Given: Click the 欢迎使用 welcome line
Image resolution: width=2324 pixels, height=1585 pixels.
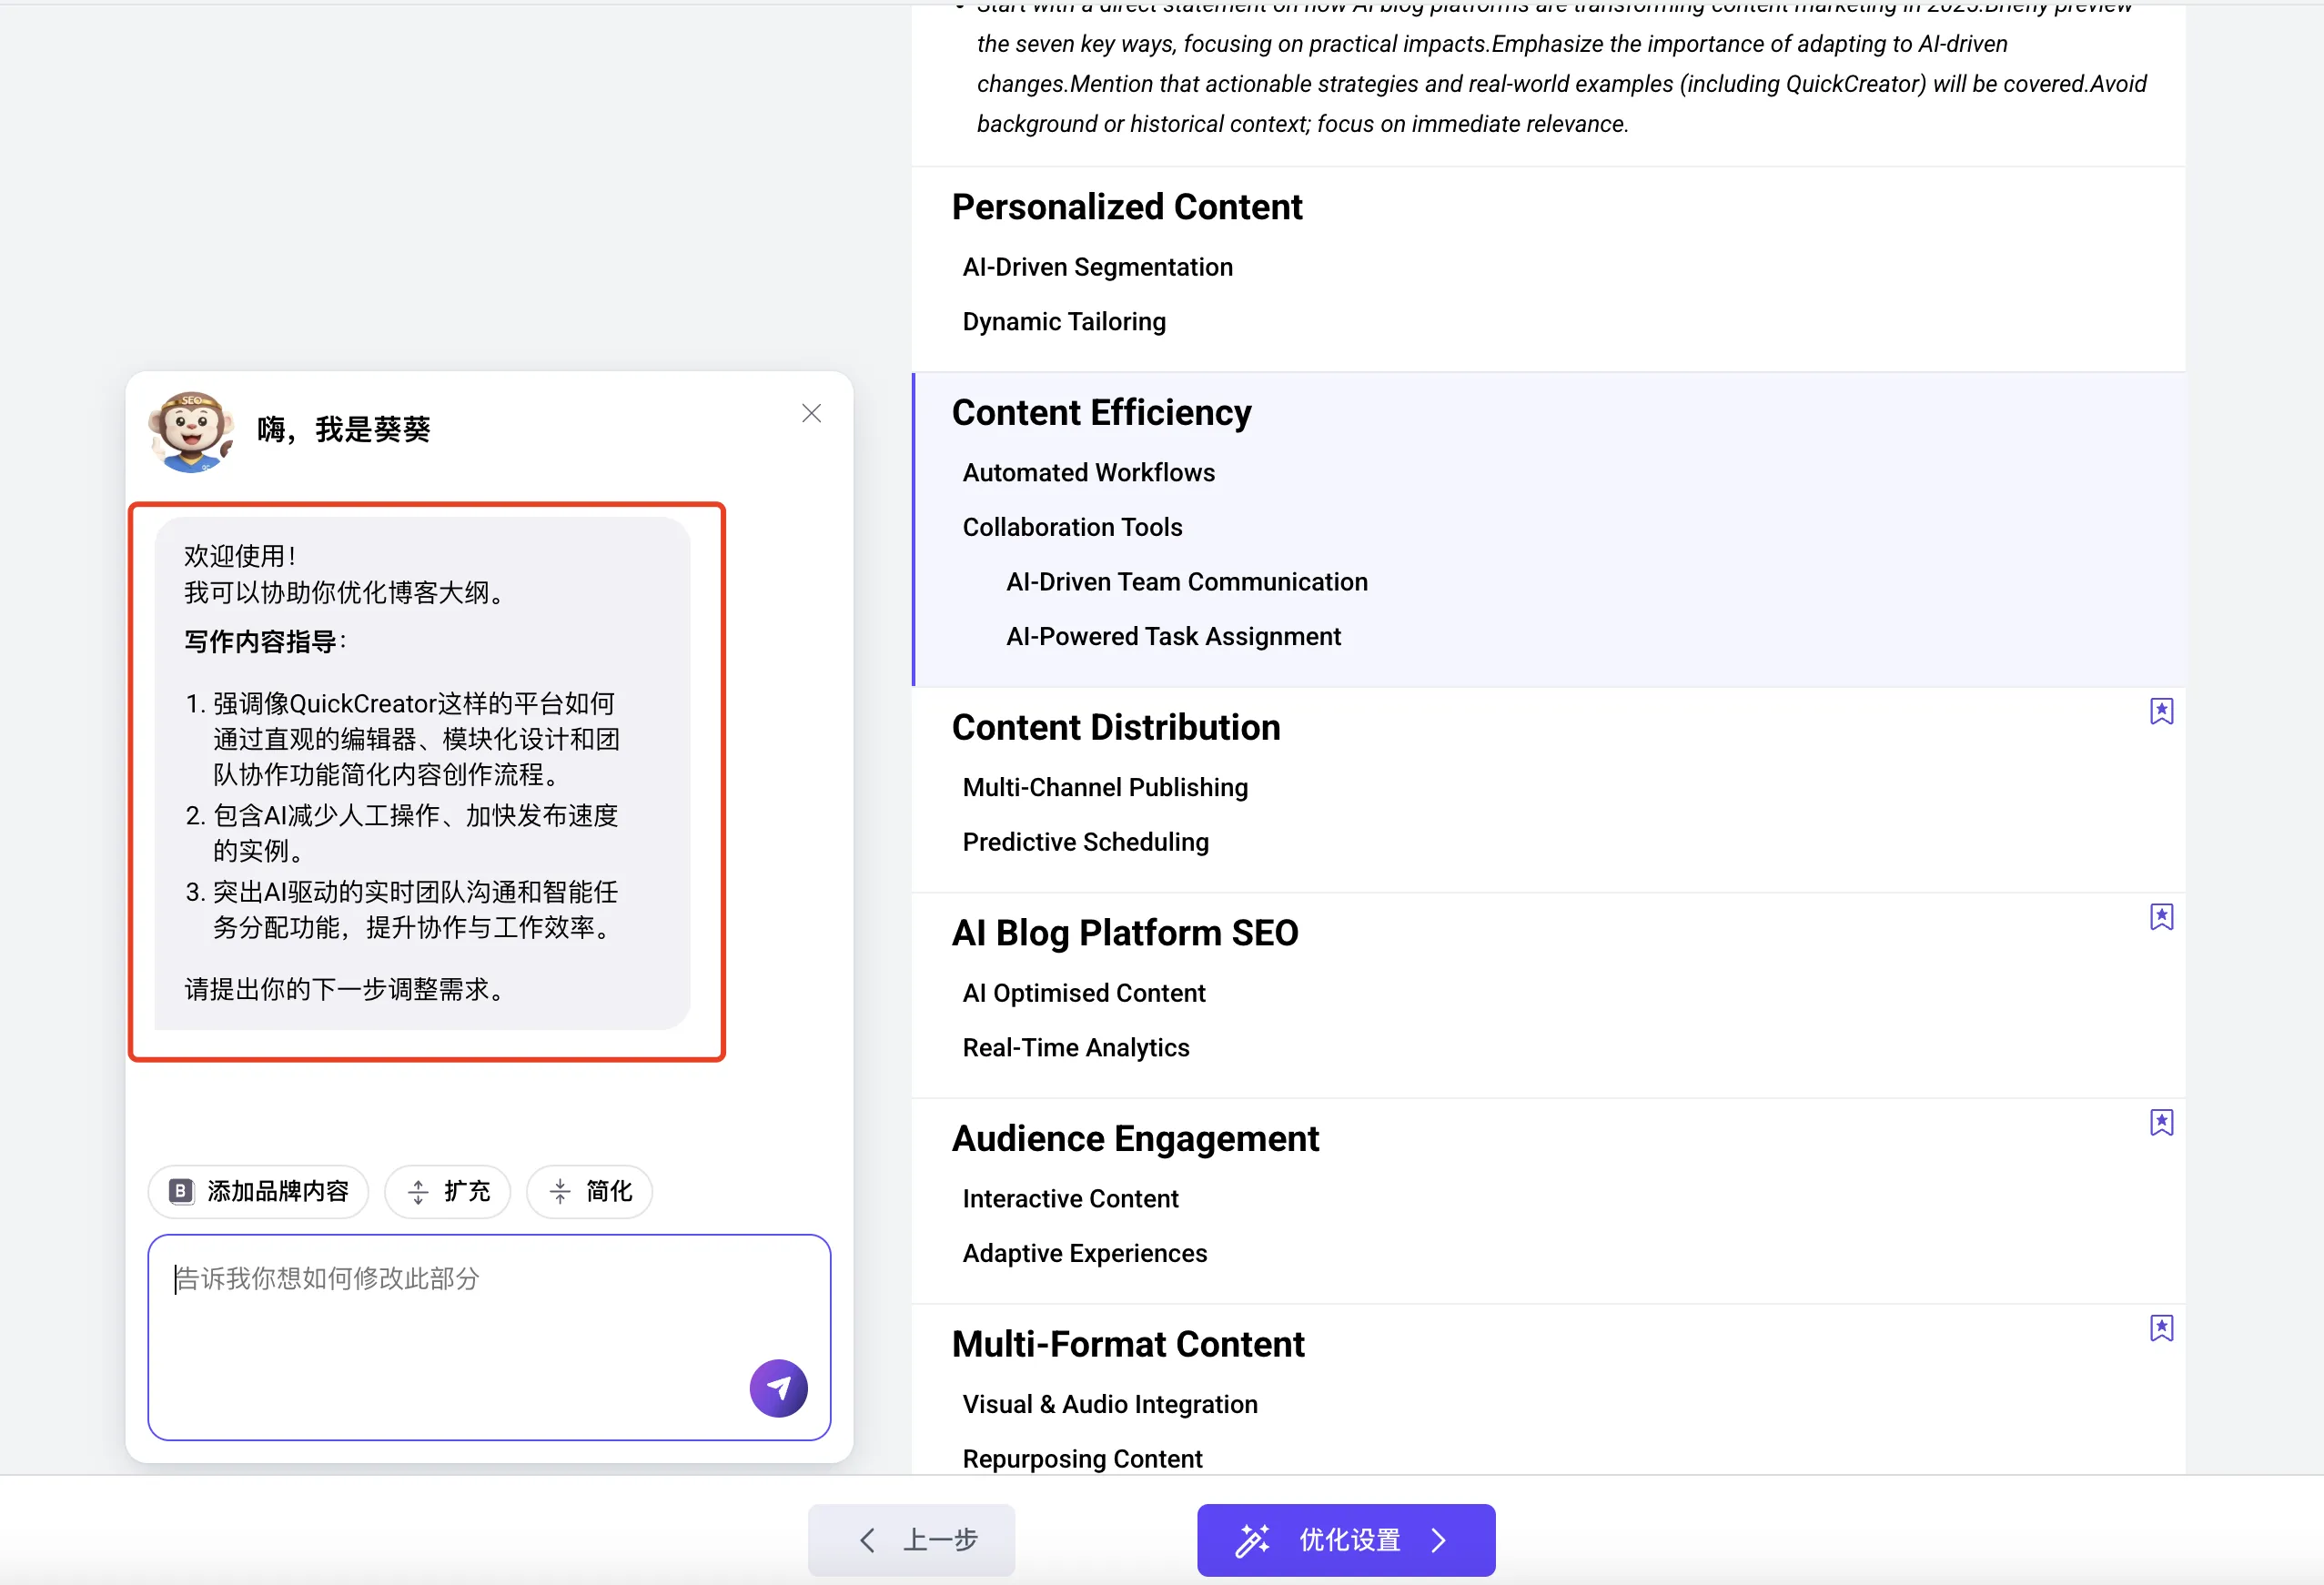Looking at the screenshot, I should pyautogui.click(x=240, y=556).
